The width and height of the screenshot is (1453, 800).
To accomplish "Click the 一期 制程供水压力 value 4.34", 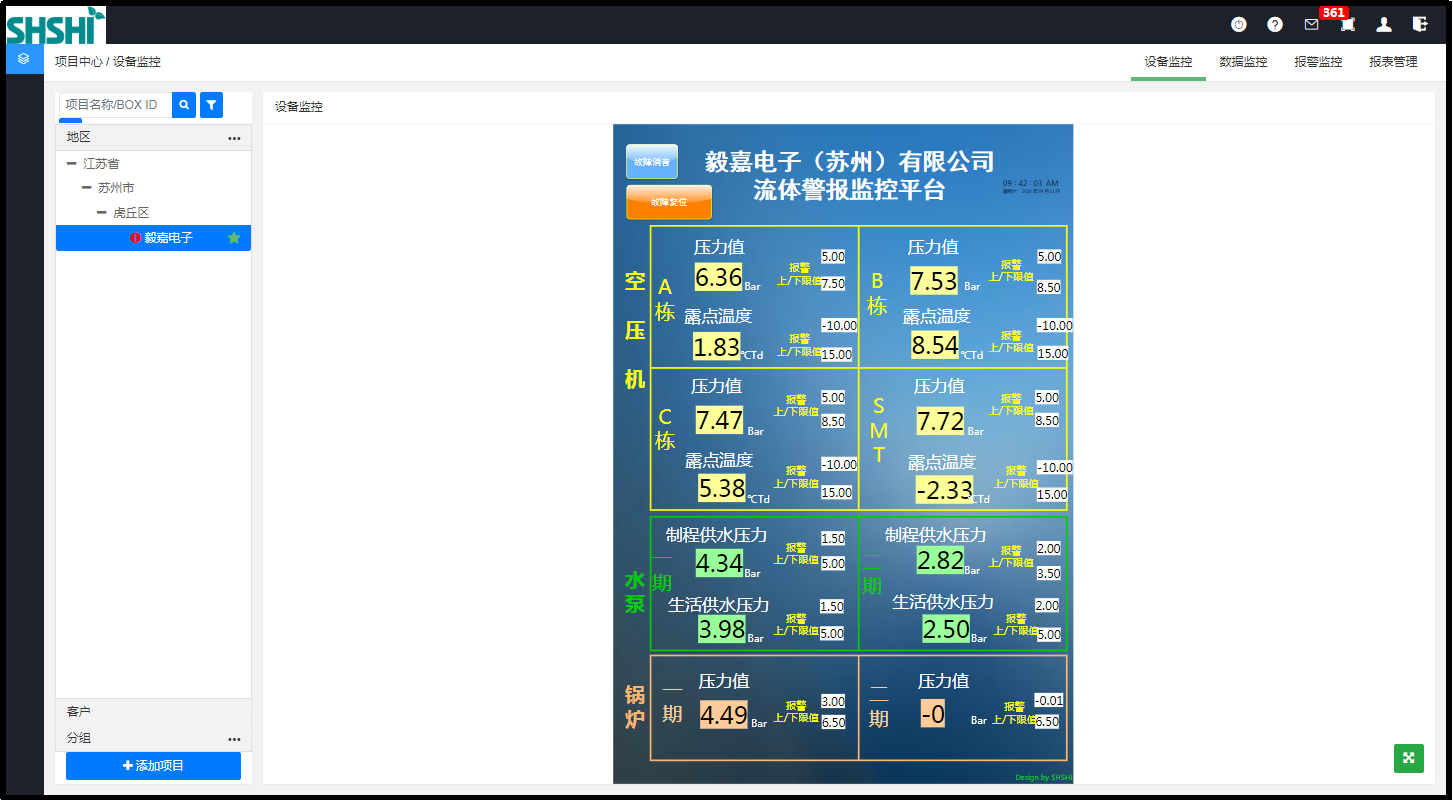I will [719, 563].
